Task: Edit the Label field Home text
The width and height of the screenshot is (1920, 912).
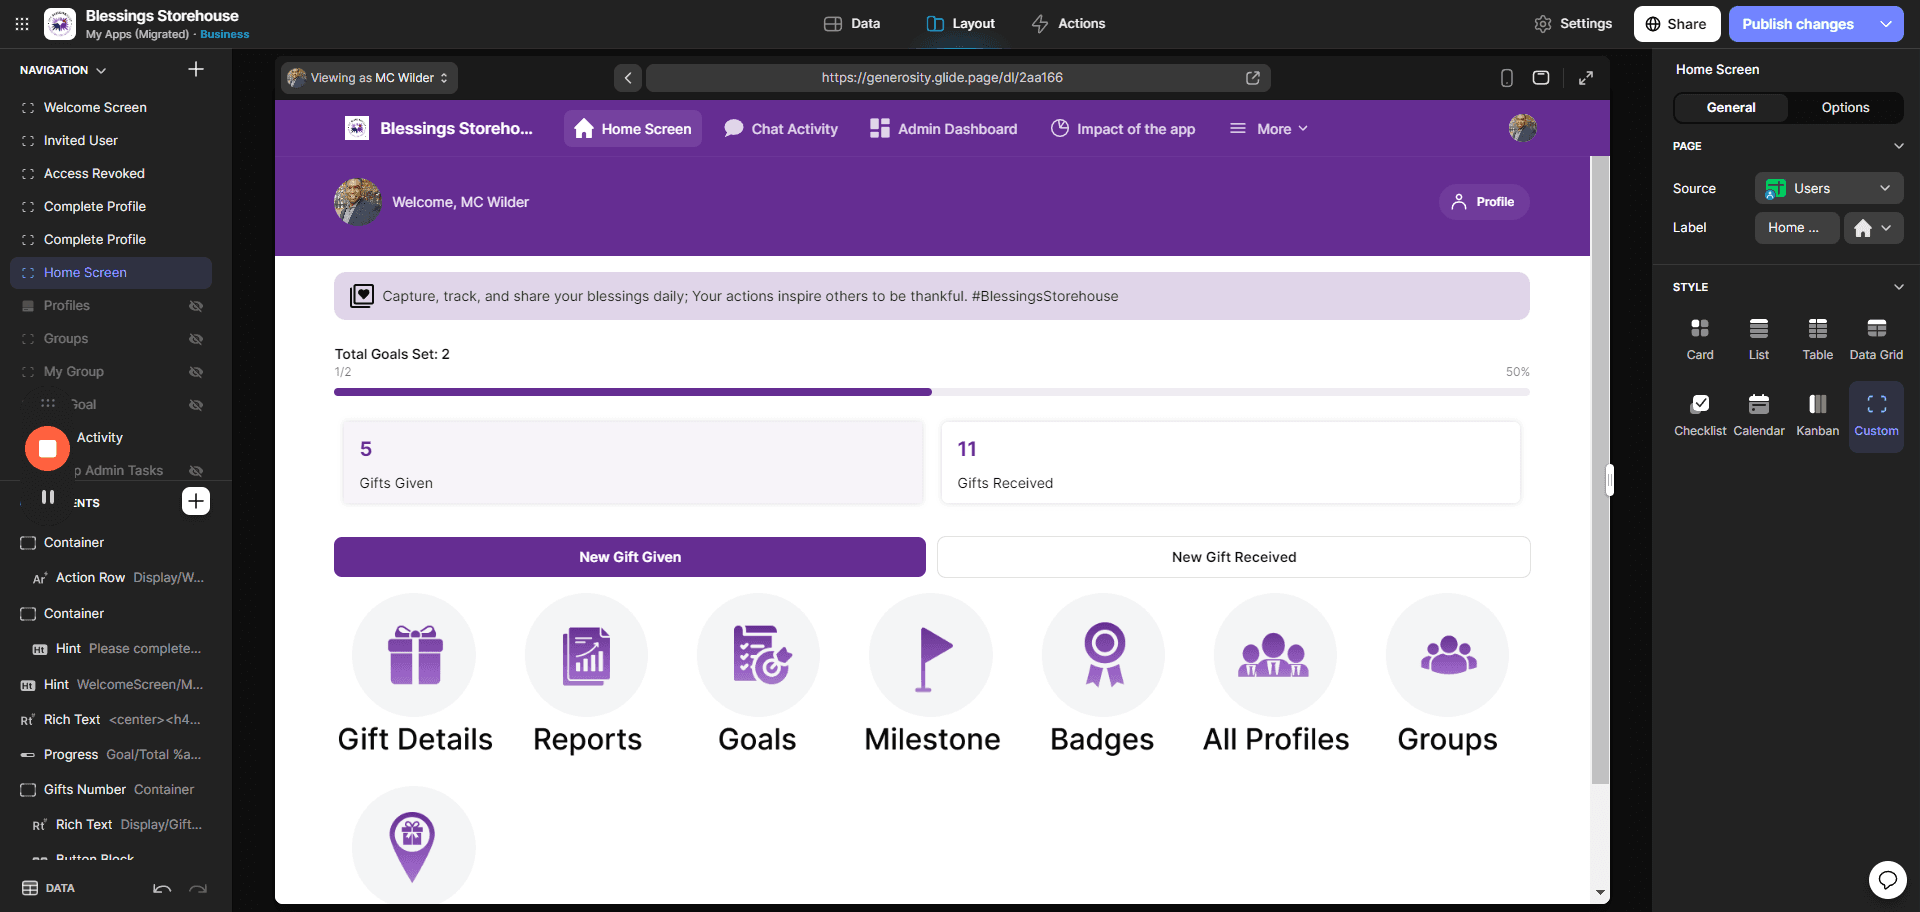Action: pos(1797,228)
